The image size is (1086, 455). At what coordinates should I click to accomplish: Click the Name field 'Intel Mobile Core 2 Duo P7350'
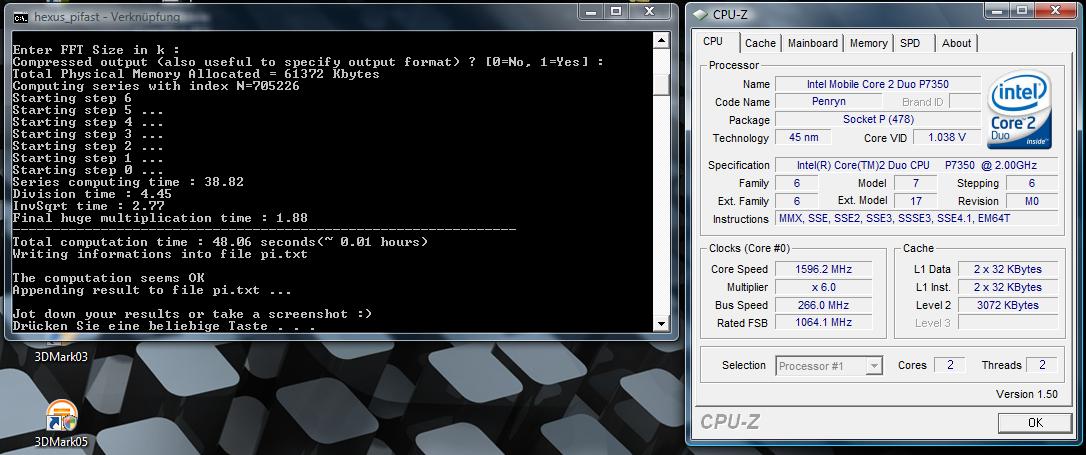[x=878, y=84]
